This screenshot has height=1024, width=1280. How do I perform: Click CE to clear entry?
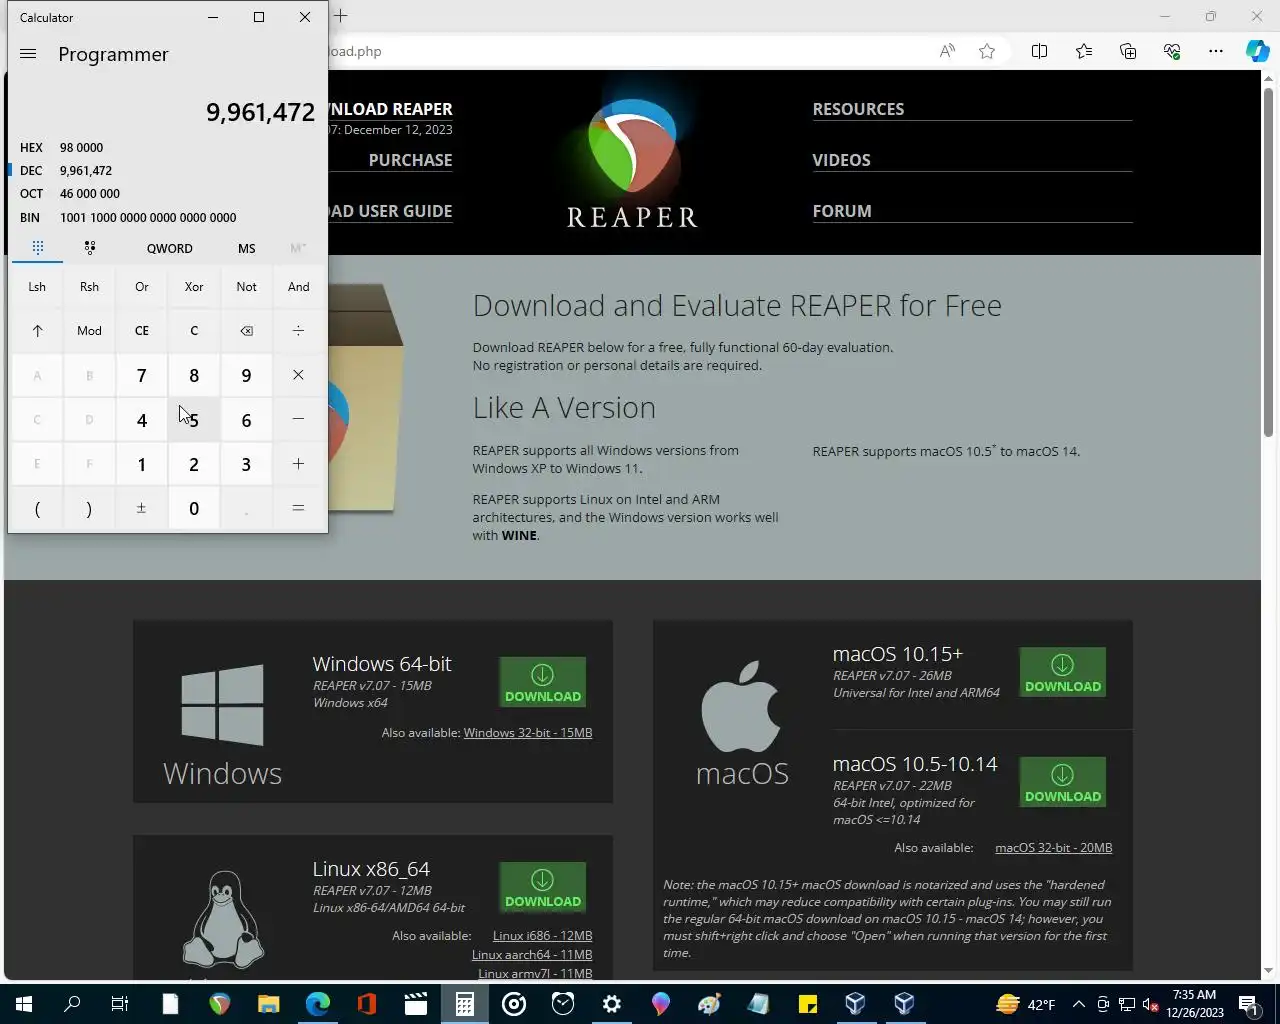142,331
